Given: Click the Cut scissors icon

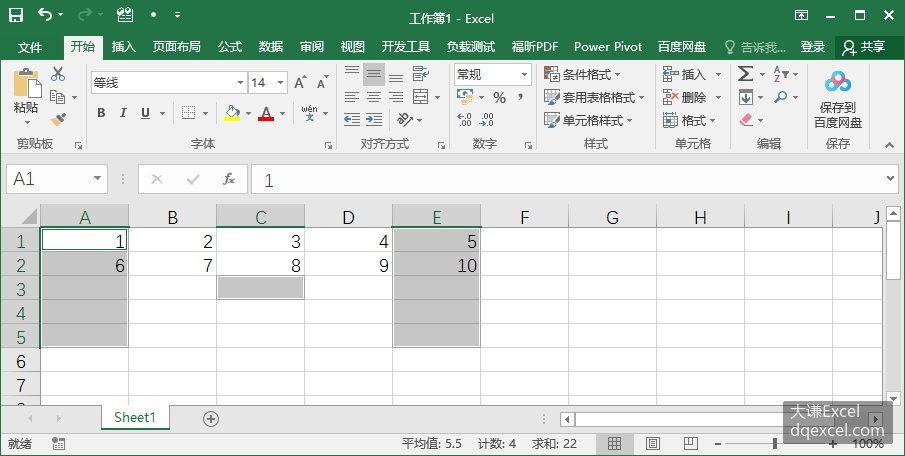Looking at the screenshot, I should point(58,74).
